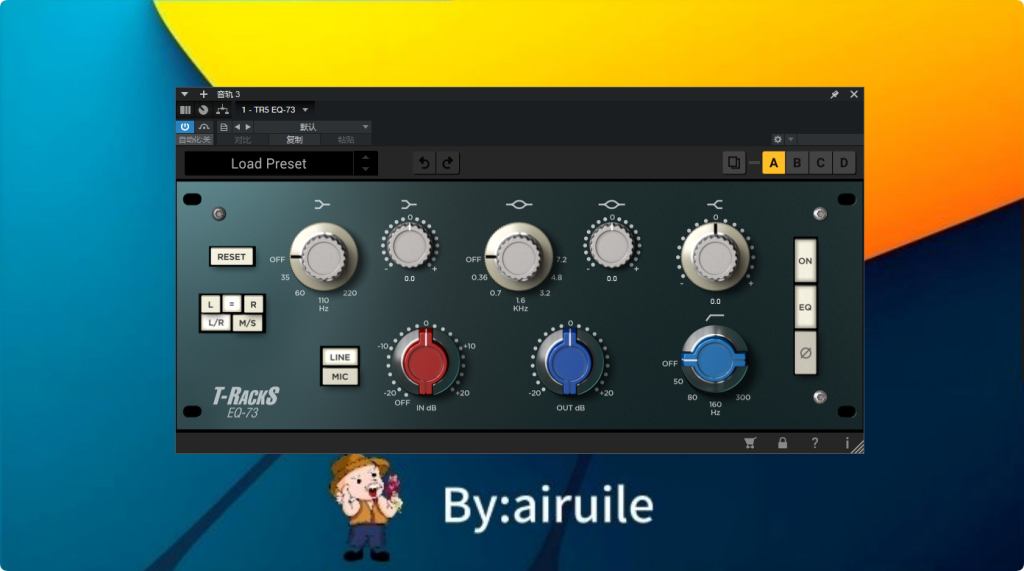This screenshot has width=1024, height=571.
Task: Select MIC input mode
Action: pos(340,376)
